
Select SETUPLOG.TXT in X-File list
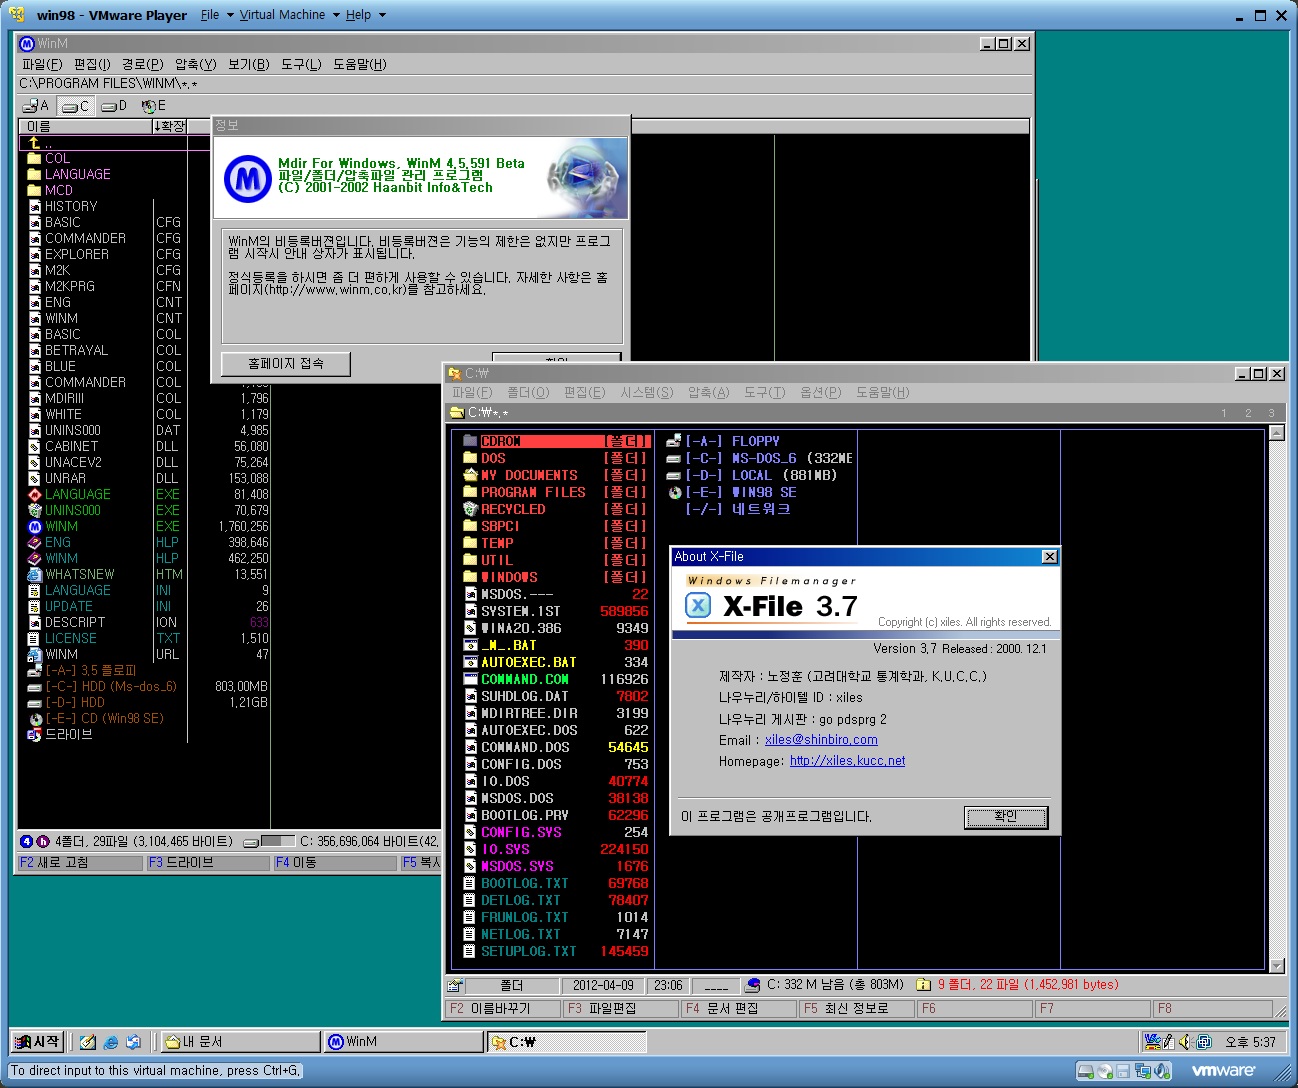coord(556,951)
